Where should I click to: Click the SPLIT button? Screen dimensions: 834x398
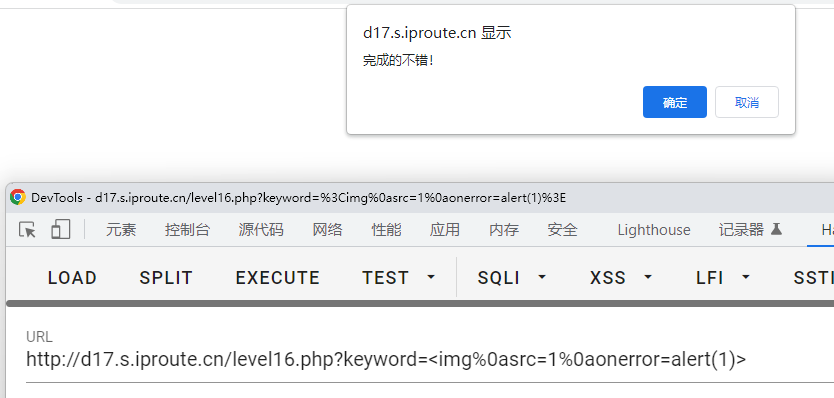click(166, 278)
